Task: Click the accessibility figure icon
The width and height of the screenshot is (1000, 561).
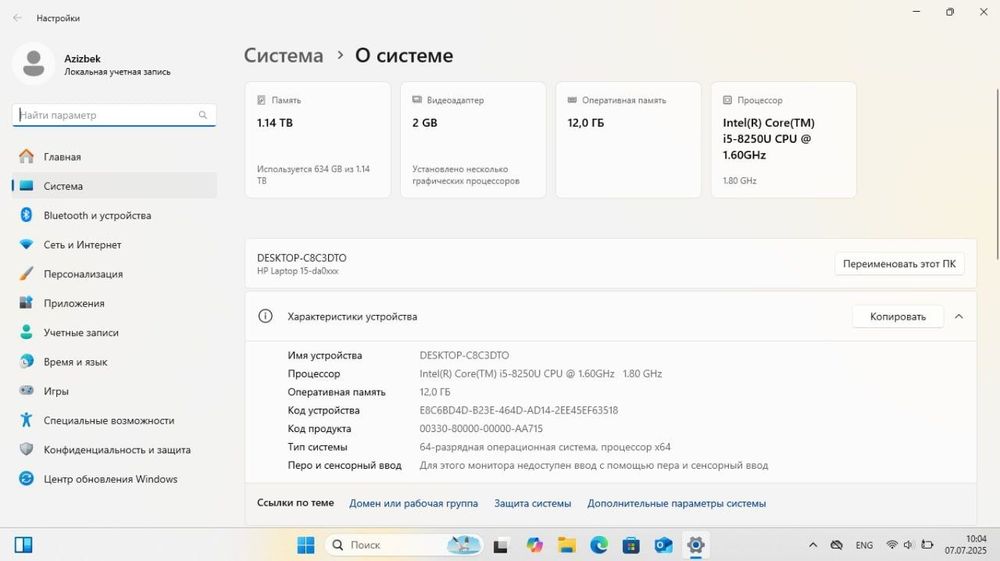Action: point(26,419)
